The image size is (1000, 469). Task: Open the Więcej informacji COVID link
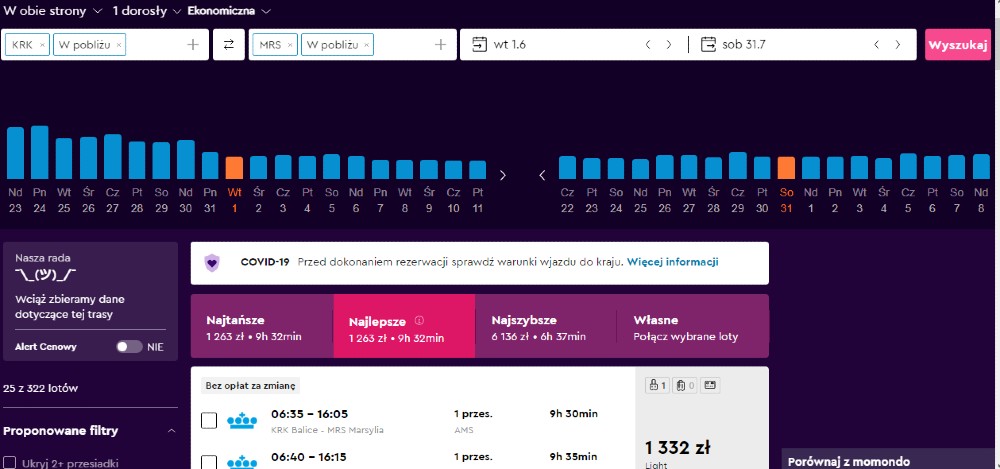pyautogui.click(x=672, y=262)
